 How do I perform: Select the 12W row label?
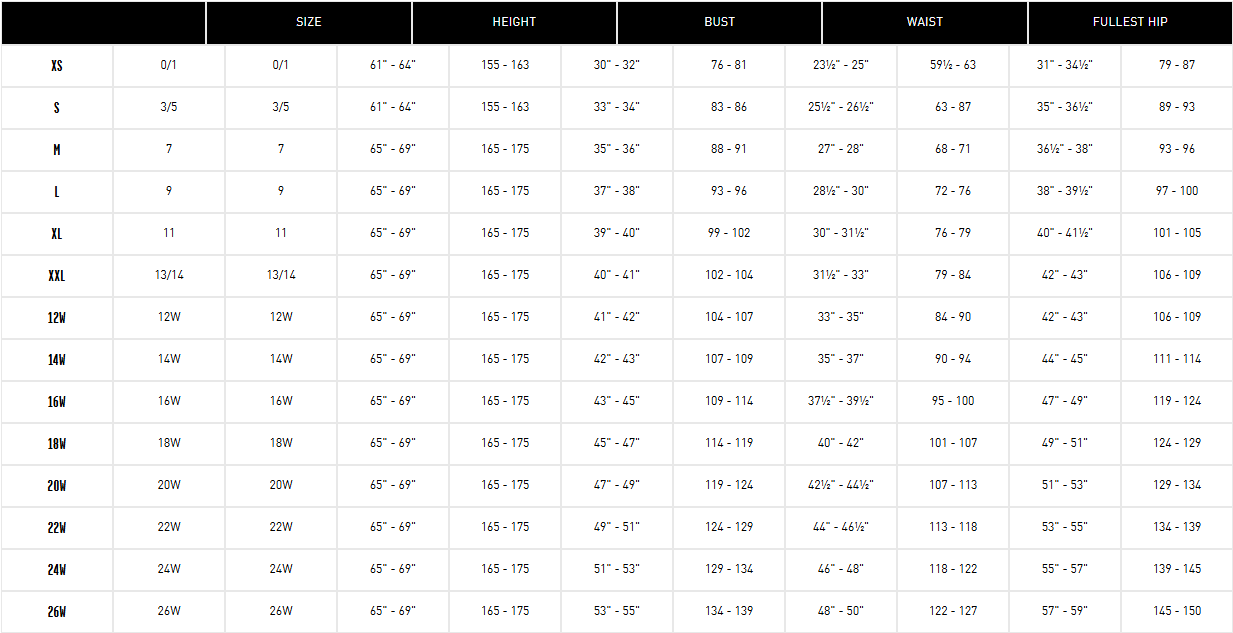(x=57, y=317)
